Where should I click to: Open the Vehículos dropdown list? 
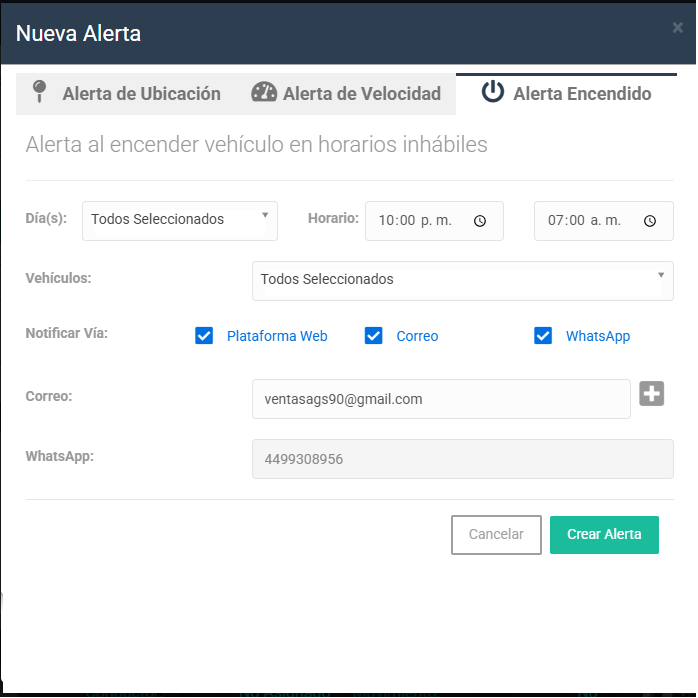(x=462, y=280)
